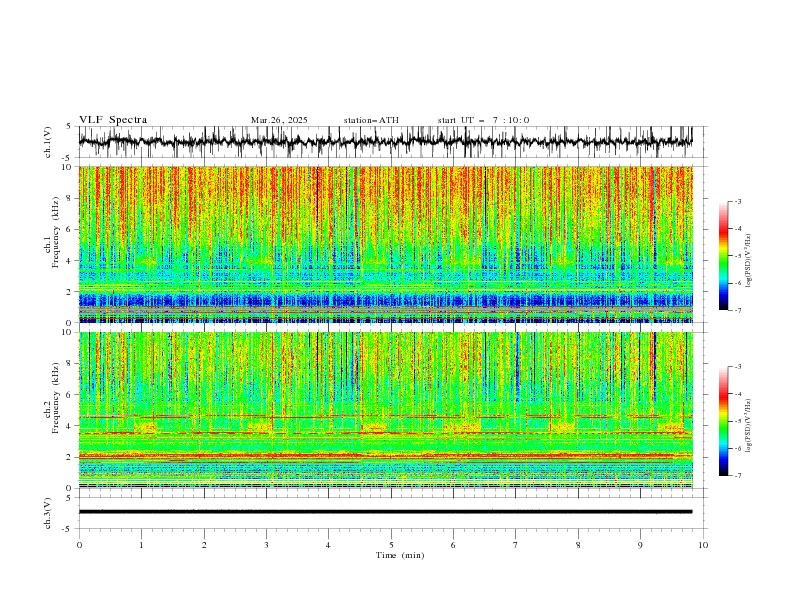Click time axis tick label '4'

point(328,545)
